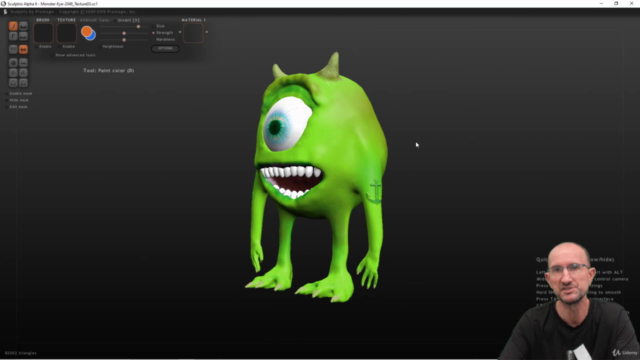
Task: Toggle the Edit mask checkbox
Action: click(7, 107)
